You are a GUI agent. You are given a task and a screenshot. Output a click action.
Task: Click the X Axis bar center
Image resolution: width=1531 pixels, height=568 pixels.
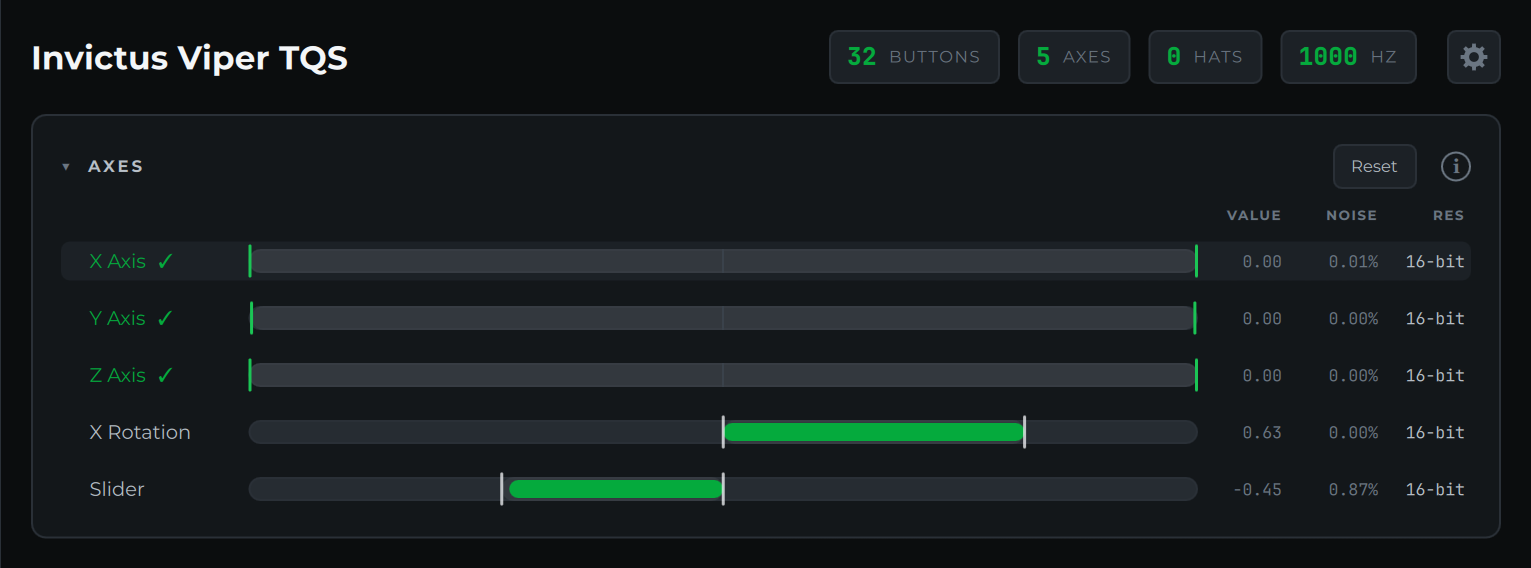[x=723, y=261]
